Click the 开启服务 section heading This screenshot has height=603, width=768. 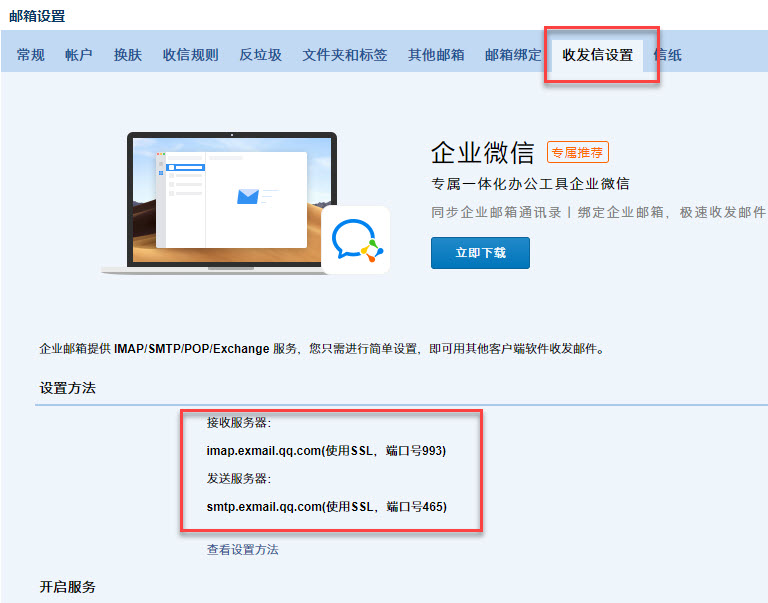[68, 587]
